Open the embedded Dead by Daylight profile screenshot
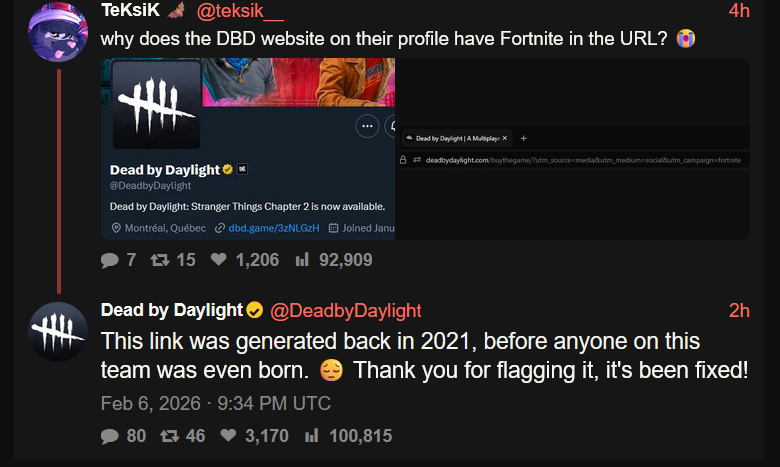This screenshot has width=780, height=467. click(248, 149)
